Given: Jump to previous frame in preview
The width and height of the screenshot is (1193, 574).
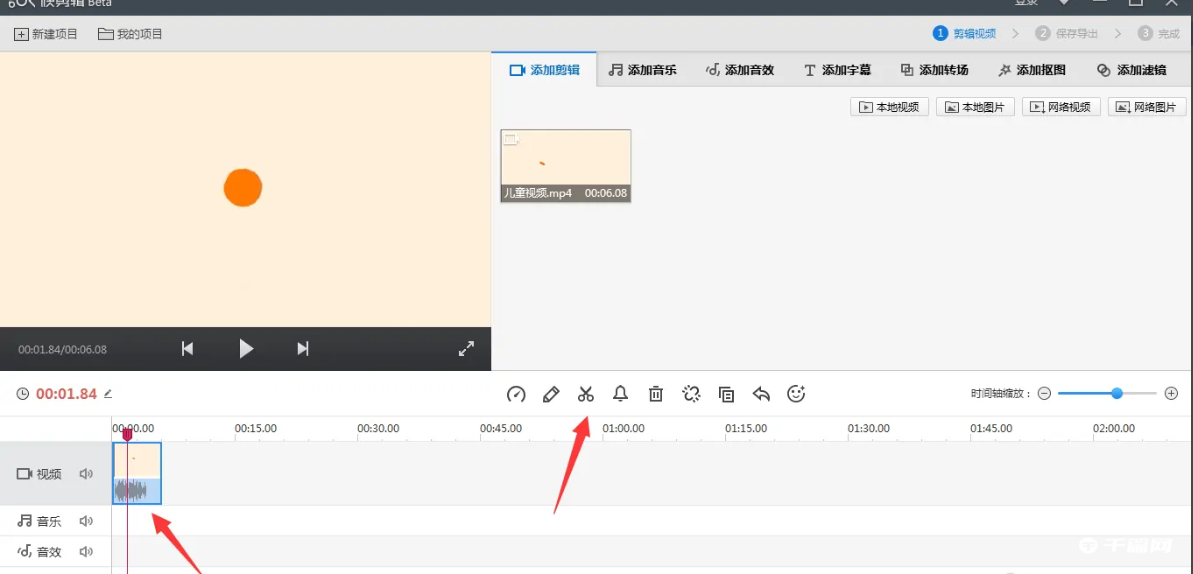Looking at the screenshot, I should pyautogui.click(x=187, y=349).
